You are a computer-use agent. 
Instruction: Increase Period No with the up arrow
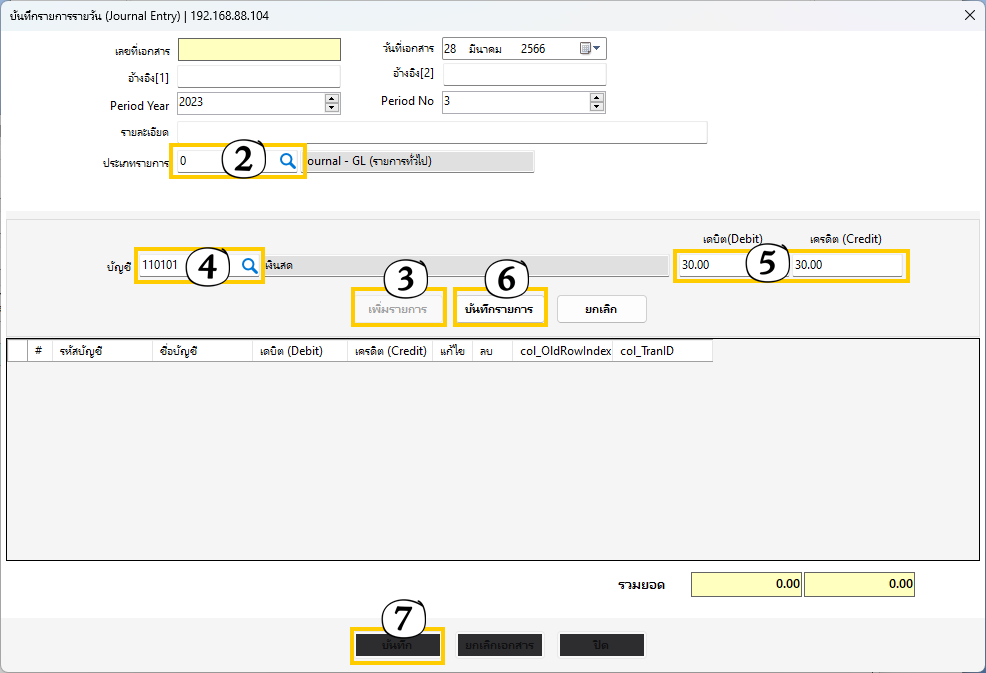click(597, 97)
